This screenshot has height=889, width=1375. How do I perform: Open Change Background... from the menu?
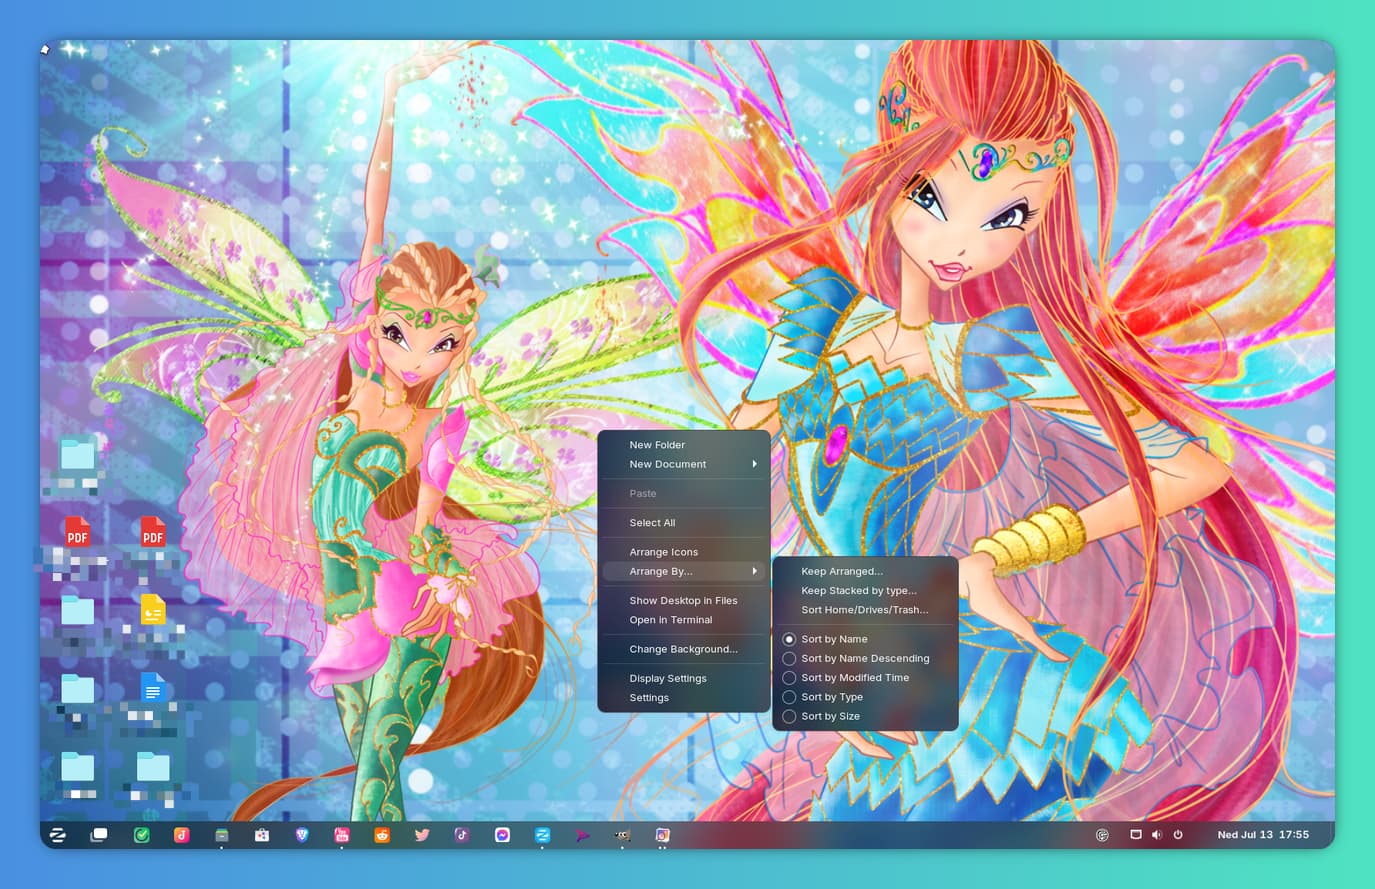click(684, 649)
